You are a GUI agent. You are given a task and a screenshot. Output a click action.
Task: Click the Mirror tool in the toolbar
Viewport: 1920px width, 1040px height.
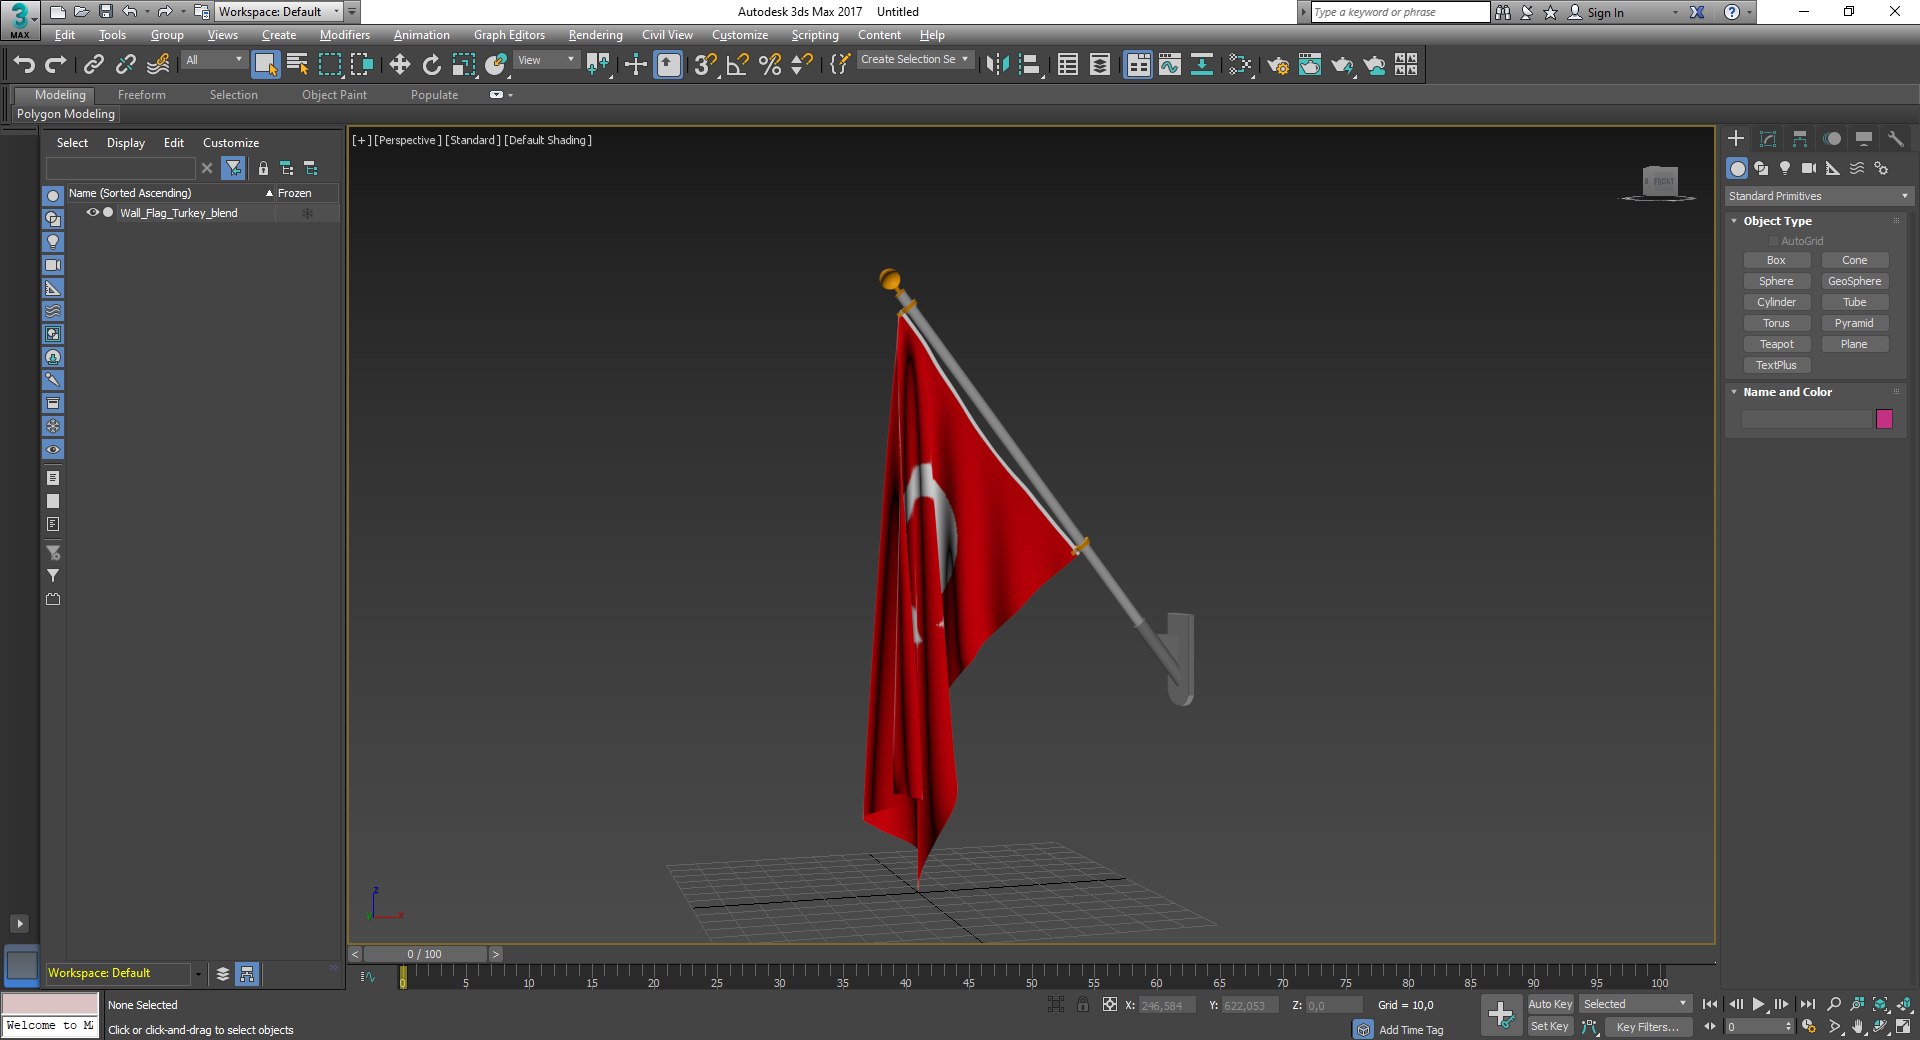(x=997, y=65)
